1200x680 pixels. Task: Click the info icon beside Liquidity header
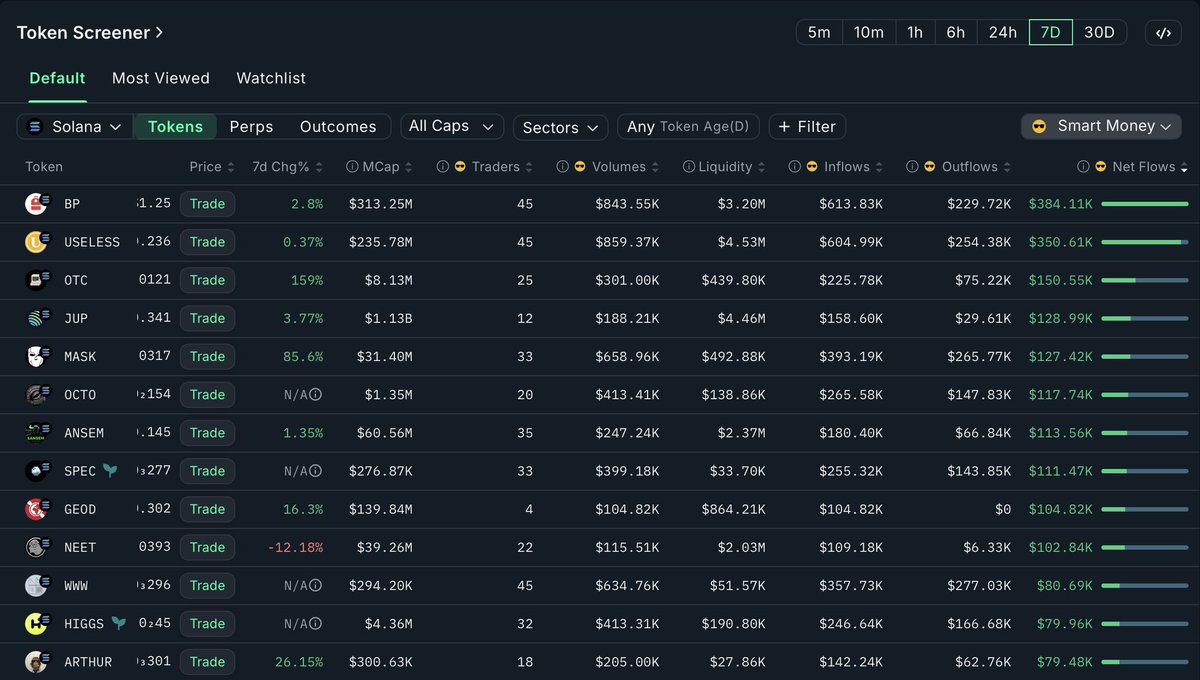click(x=688, y=167)
